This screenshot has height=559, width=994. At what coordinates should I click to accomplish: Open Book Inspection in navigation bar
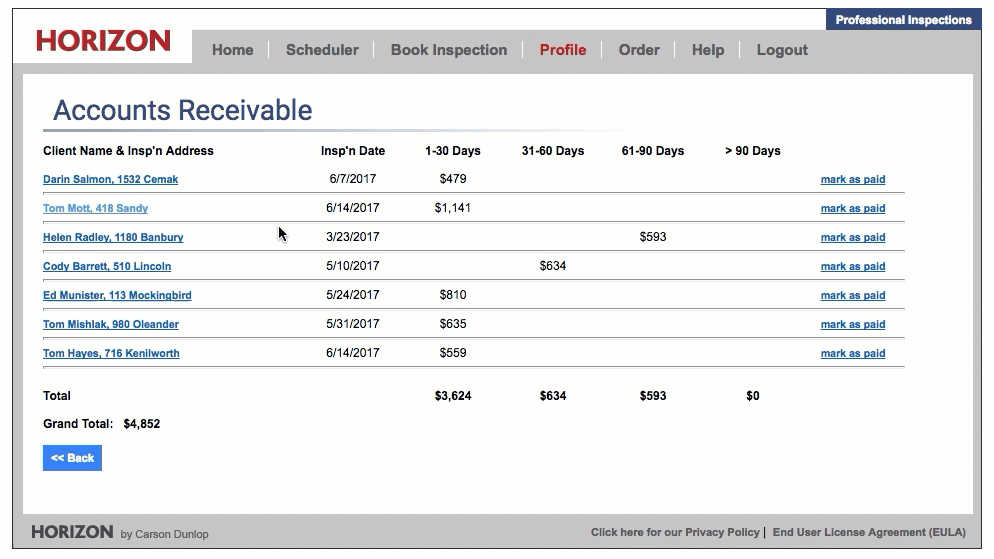448,50
